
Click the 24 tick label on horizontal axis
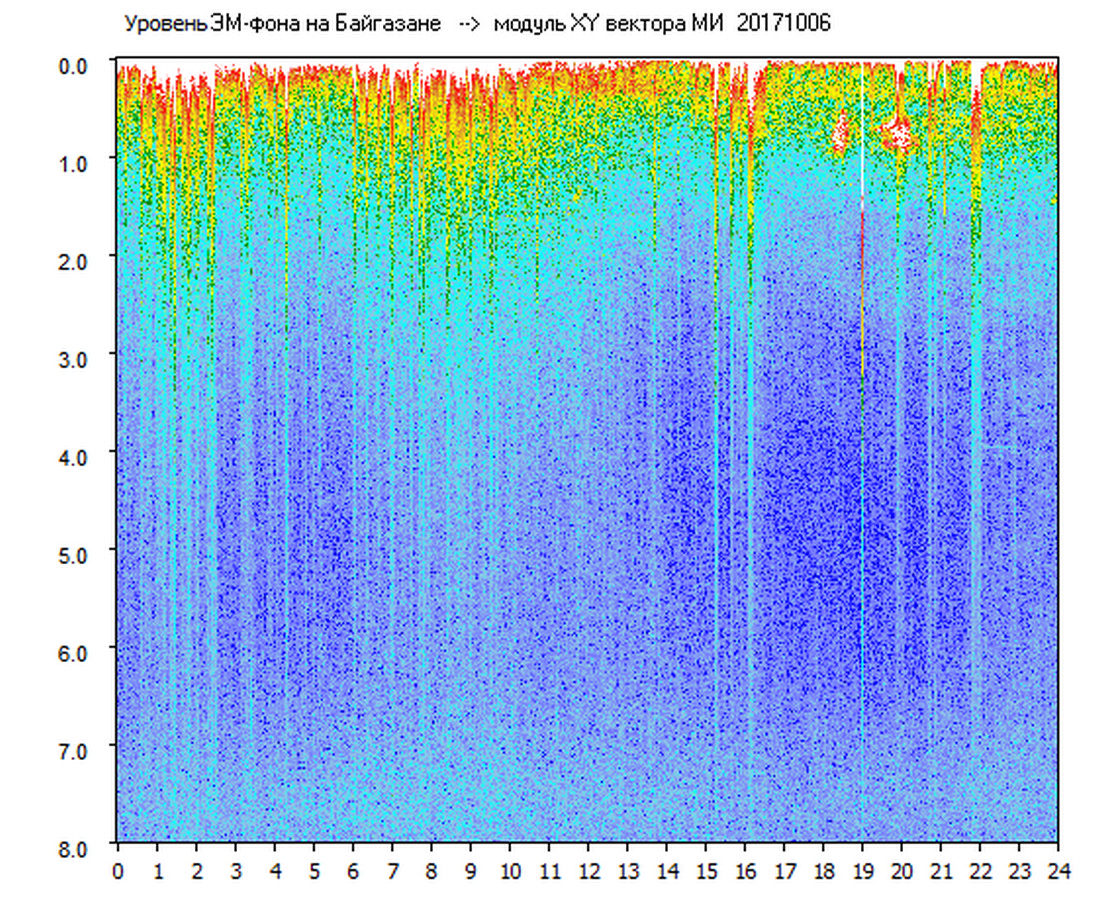click(x=1058, y=870)
